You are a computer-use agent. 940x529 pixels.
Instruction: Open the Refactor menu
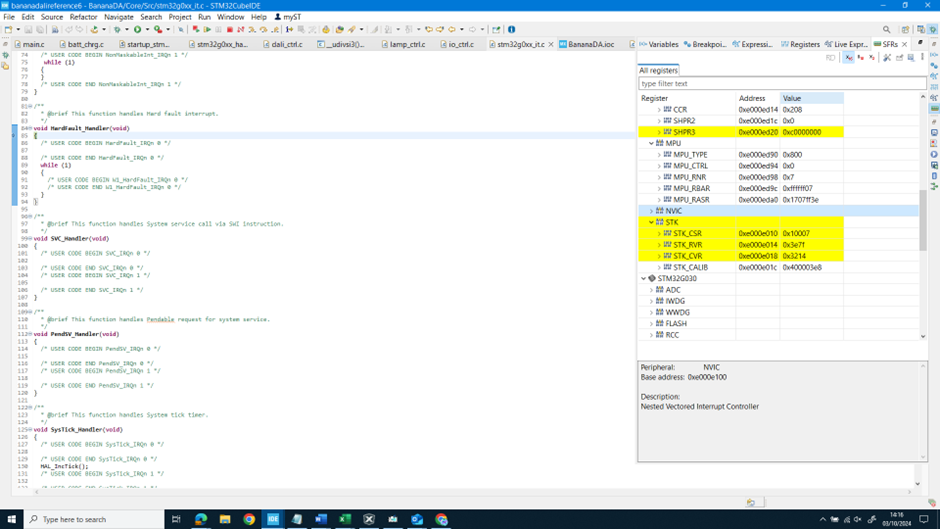pyautogui.click(x=83, y=17)
